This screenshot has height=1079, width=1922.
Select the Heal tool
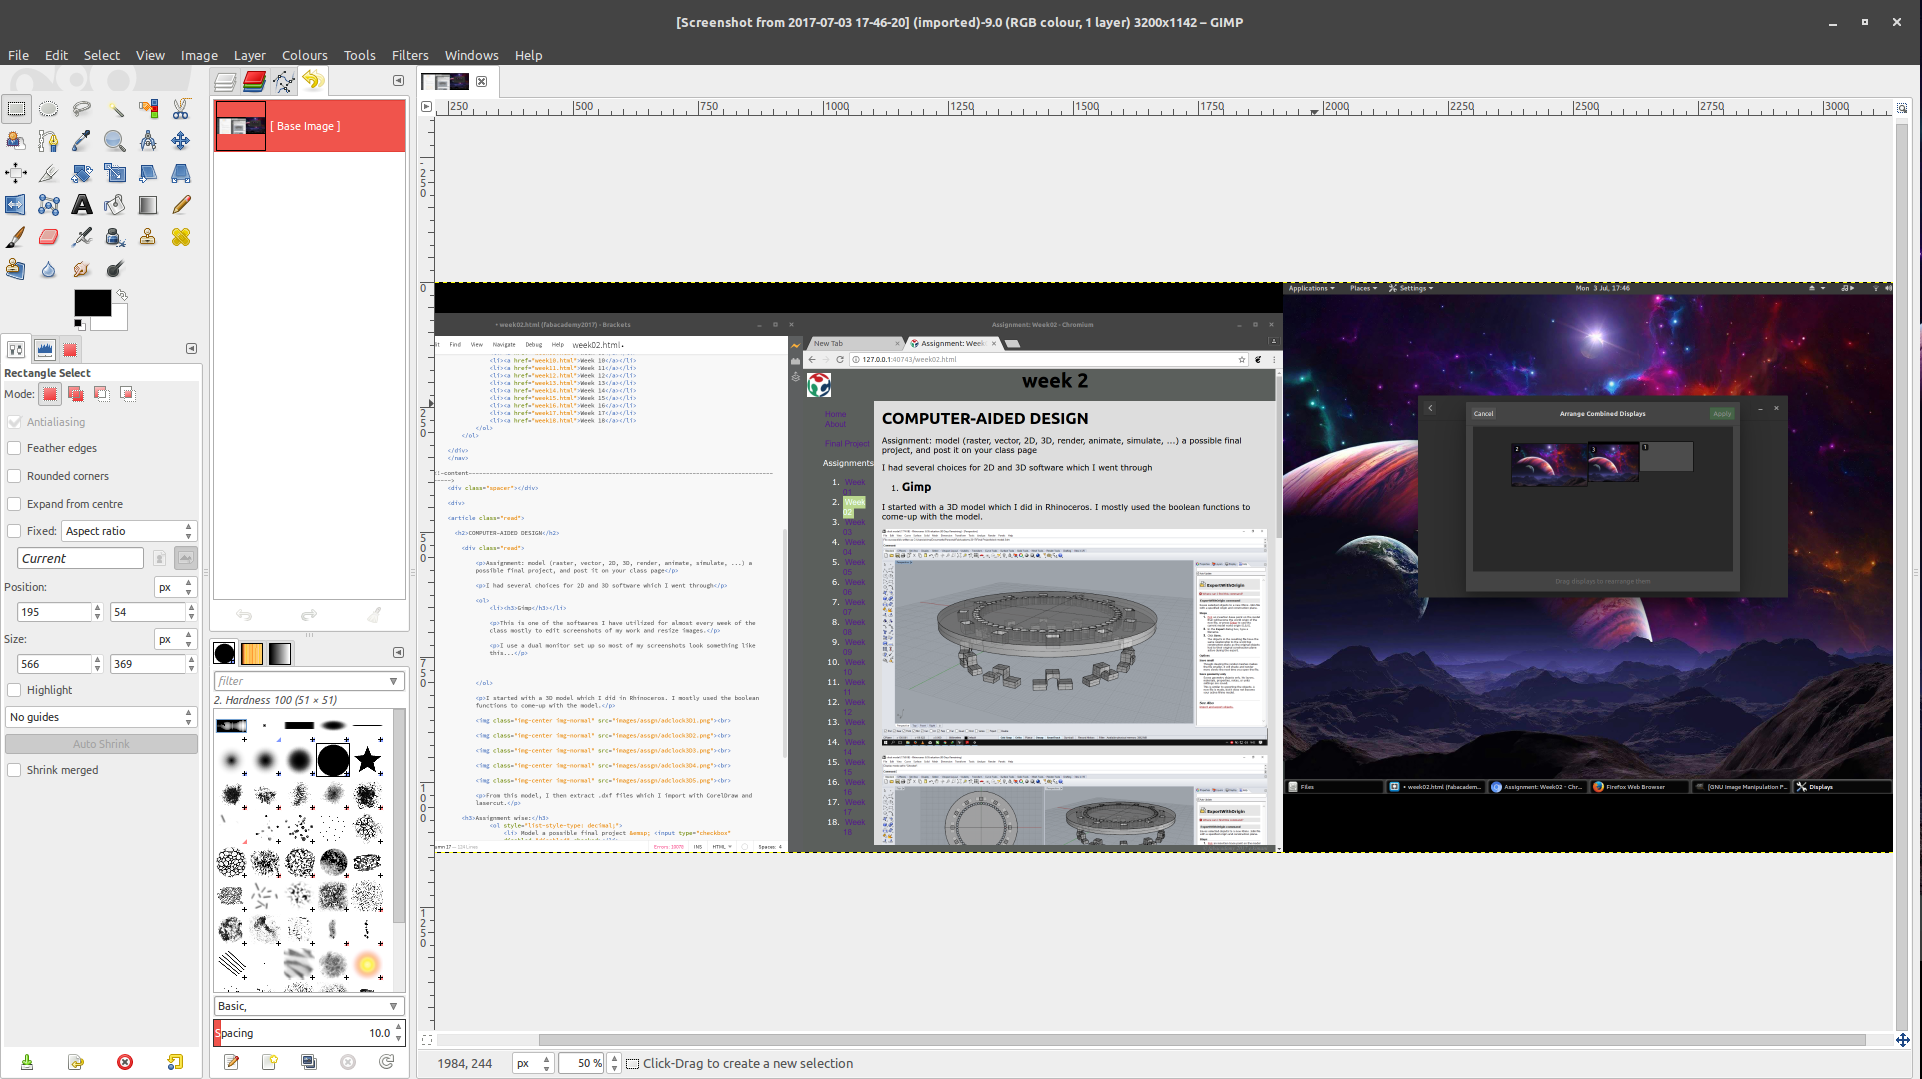(181, 237)
